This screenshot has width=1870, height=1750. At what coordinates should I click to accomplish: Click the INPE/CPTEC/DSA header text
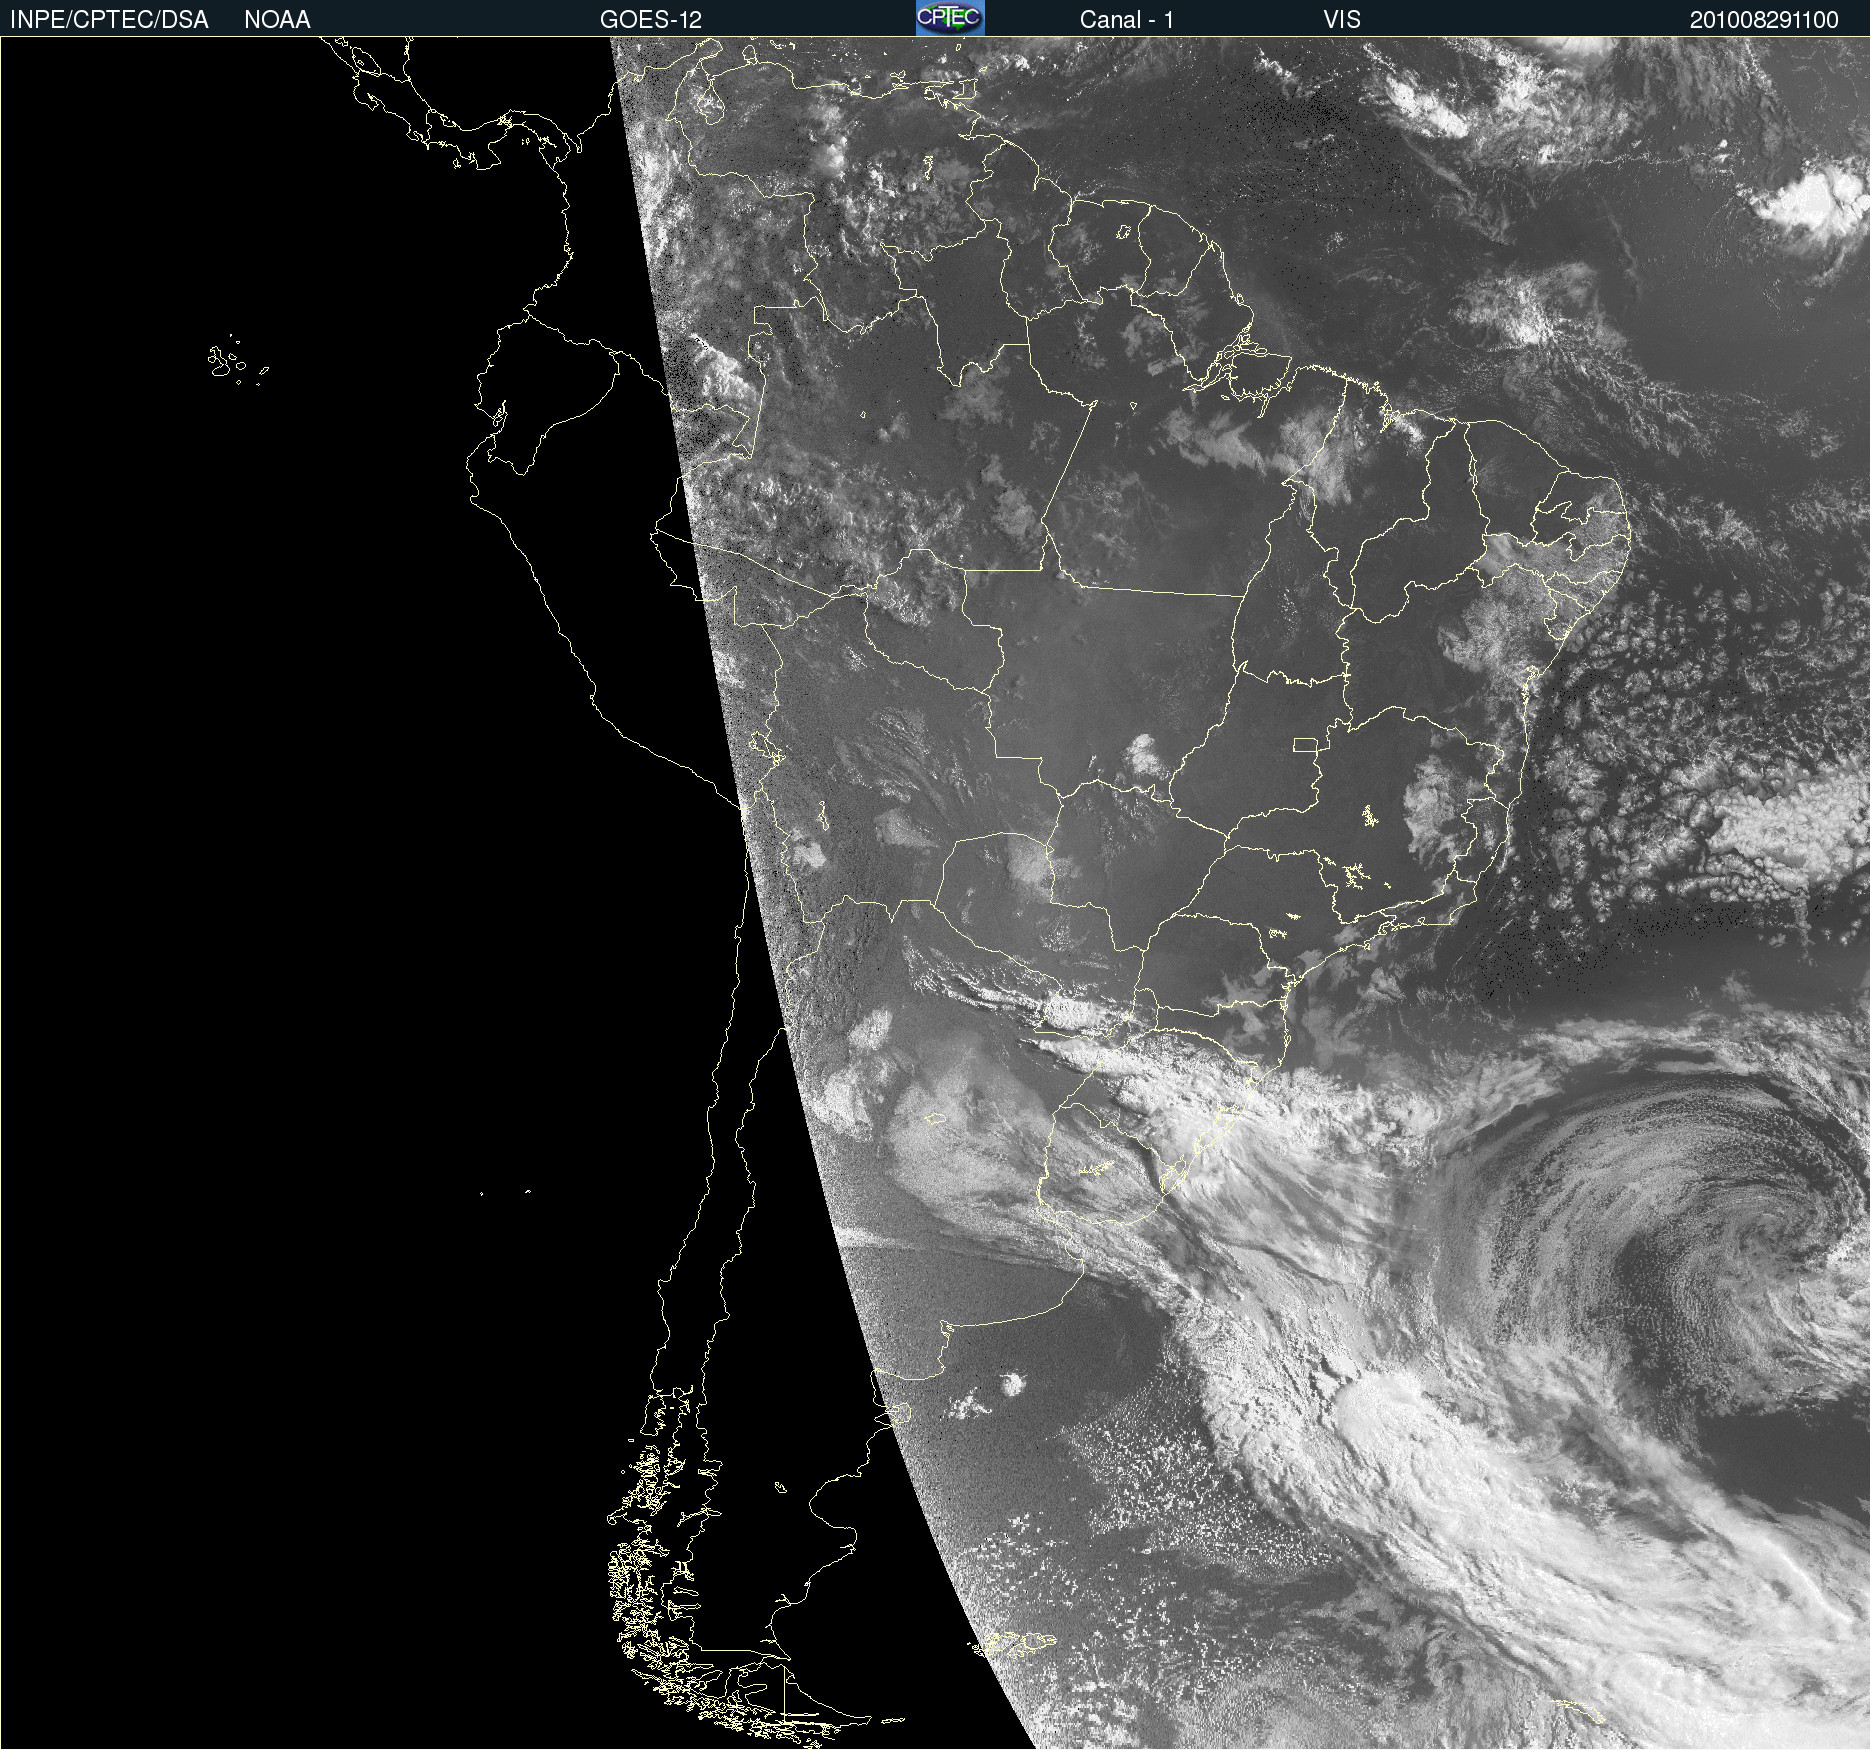point(109,20)
